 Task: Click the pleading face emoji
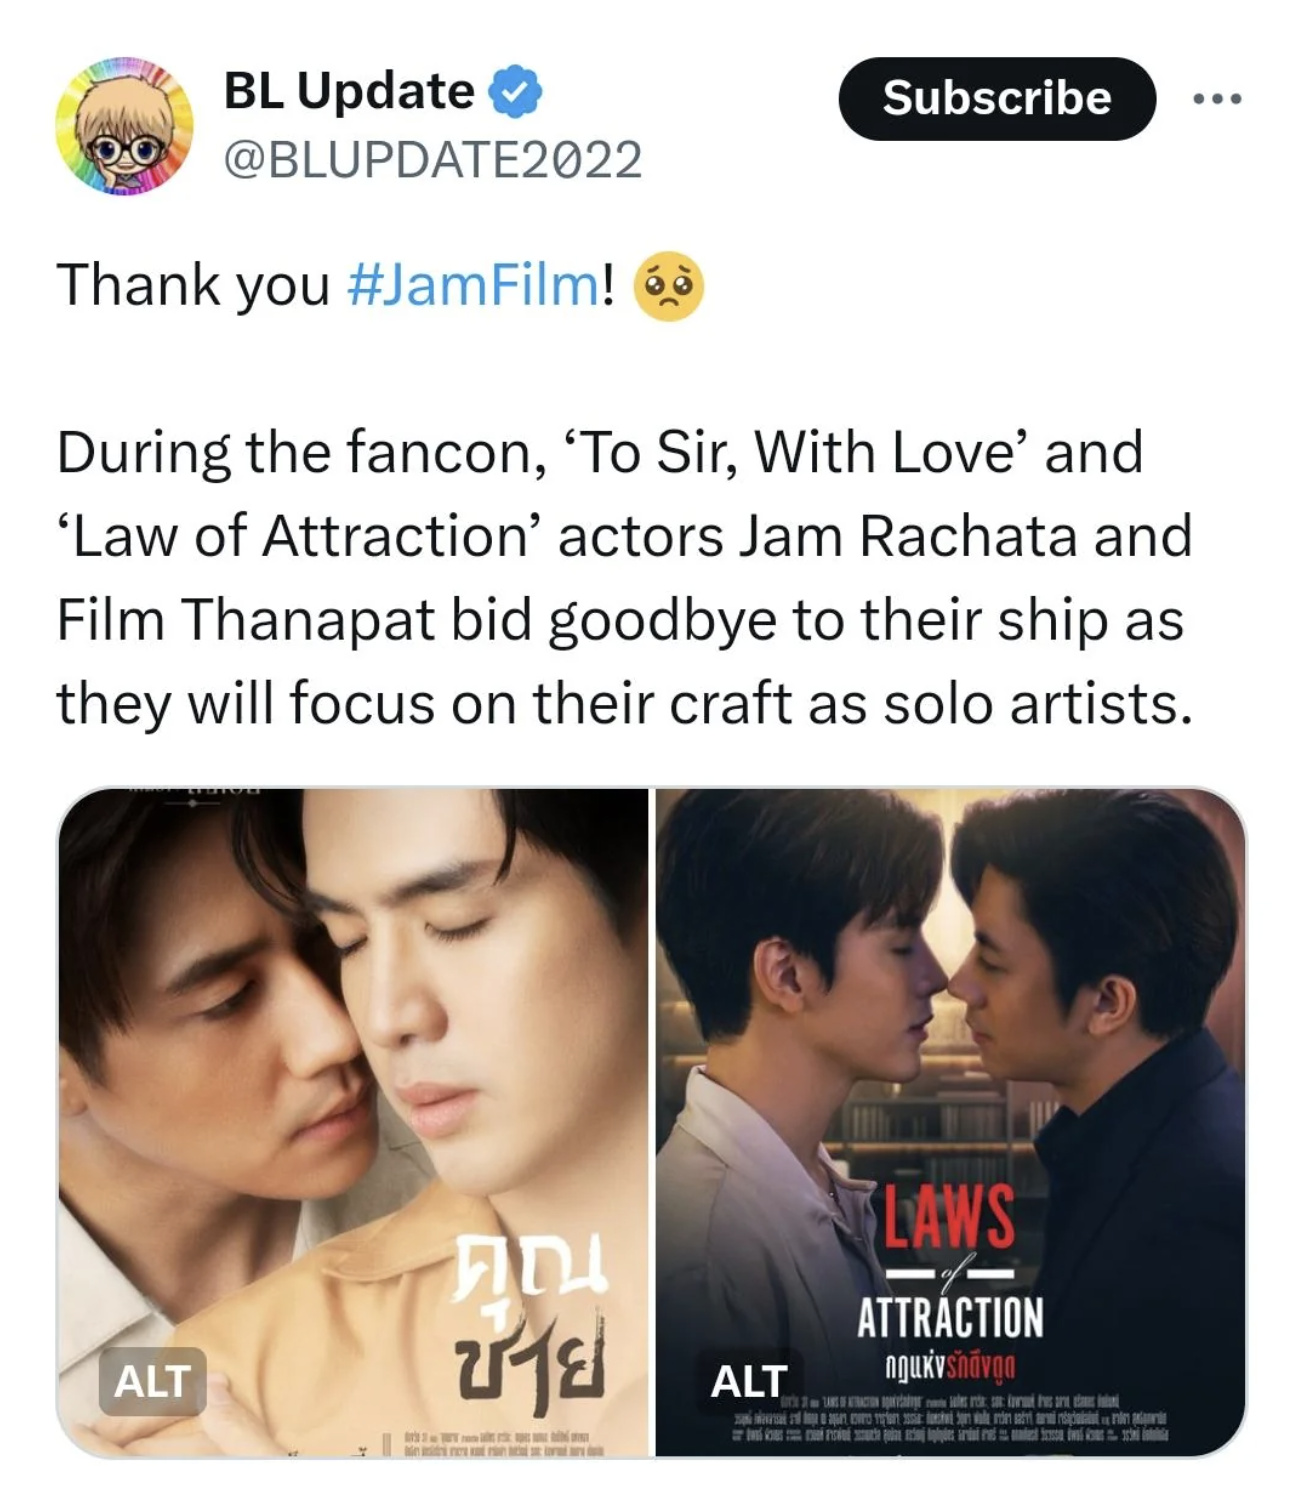pyautogui.click(x=669, y=286)
